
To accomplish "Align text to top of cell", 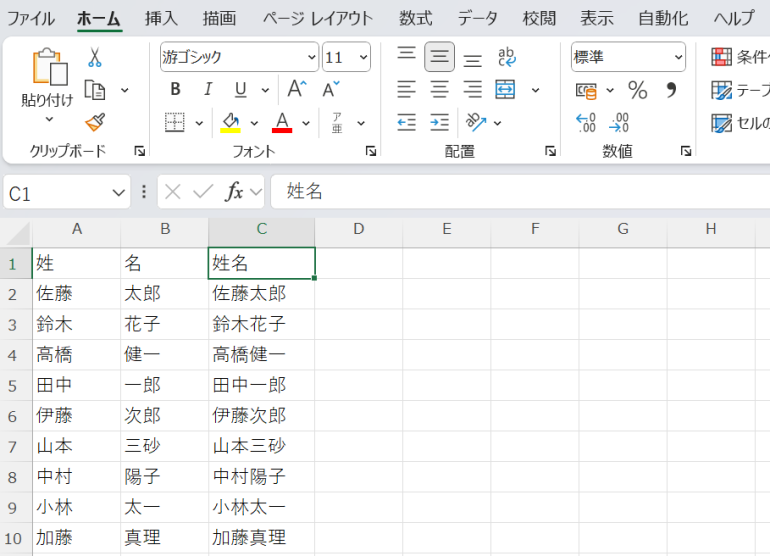I will click(x=407, y=53).
